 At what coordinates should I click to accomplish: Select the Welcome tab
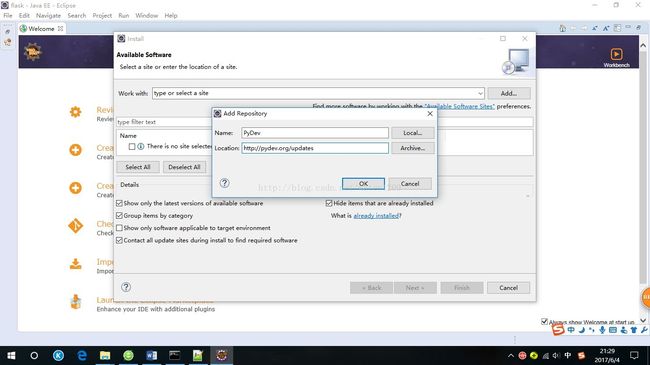pyautogui.click(x=41, y=29)
